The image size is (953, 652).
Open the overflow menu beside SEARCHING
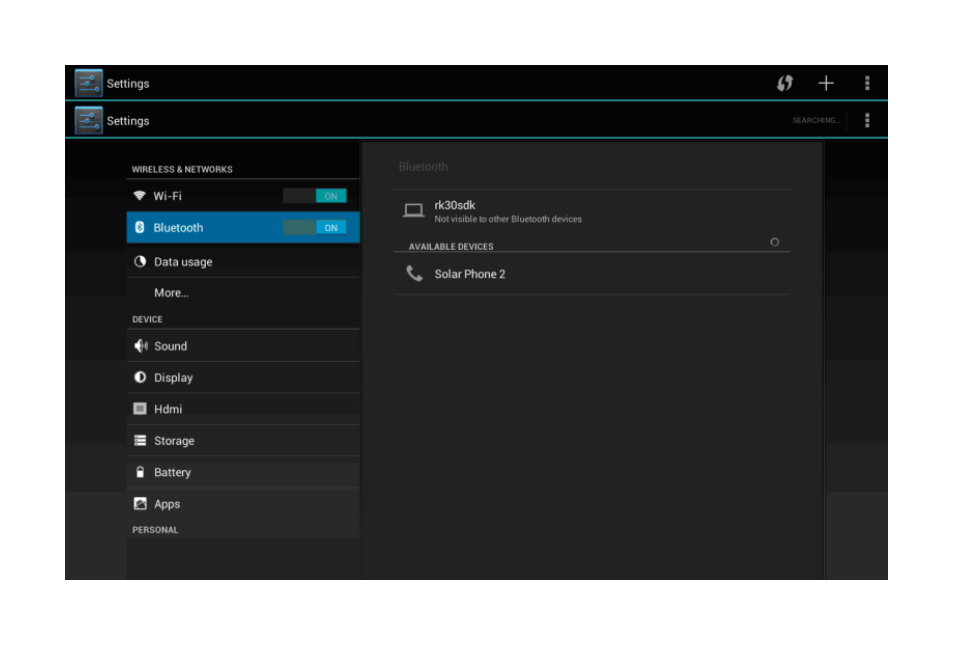[x=867, y=120]
